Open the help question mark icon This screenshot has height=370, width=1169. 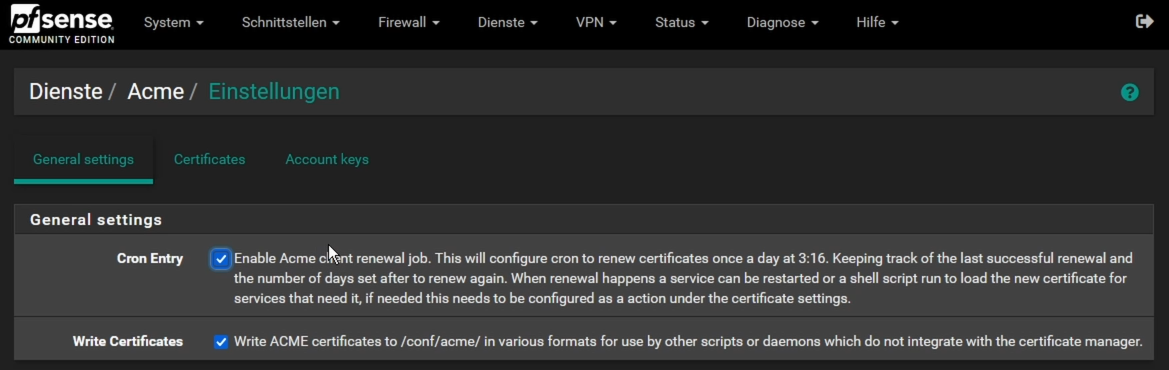point(1129,92)
